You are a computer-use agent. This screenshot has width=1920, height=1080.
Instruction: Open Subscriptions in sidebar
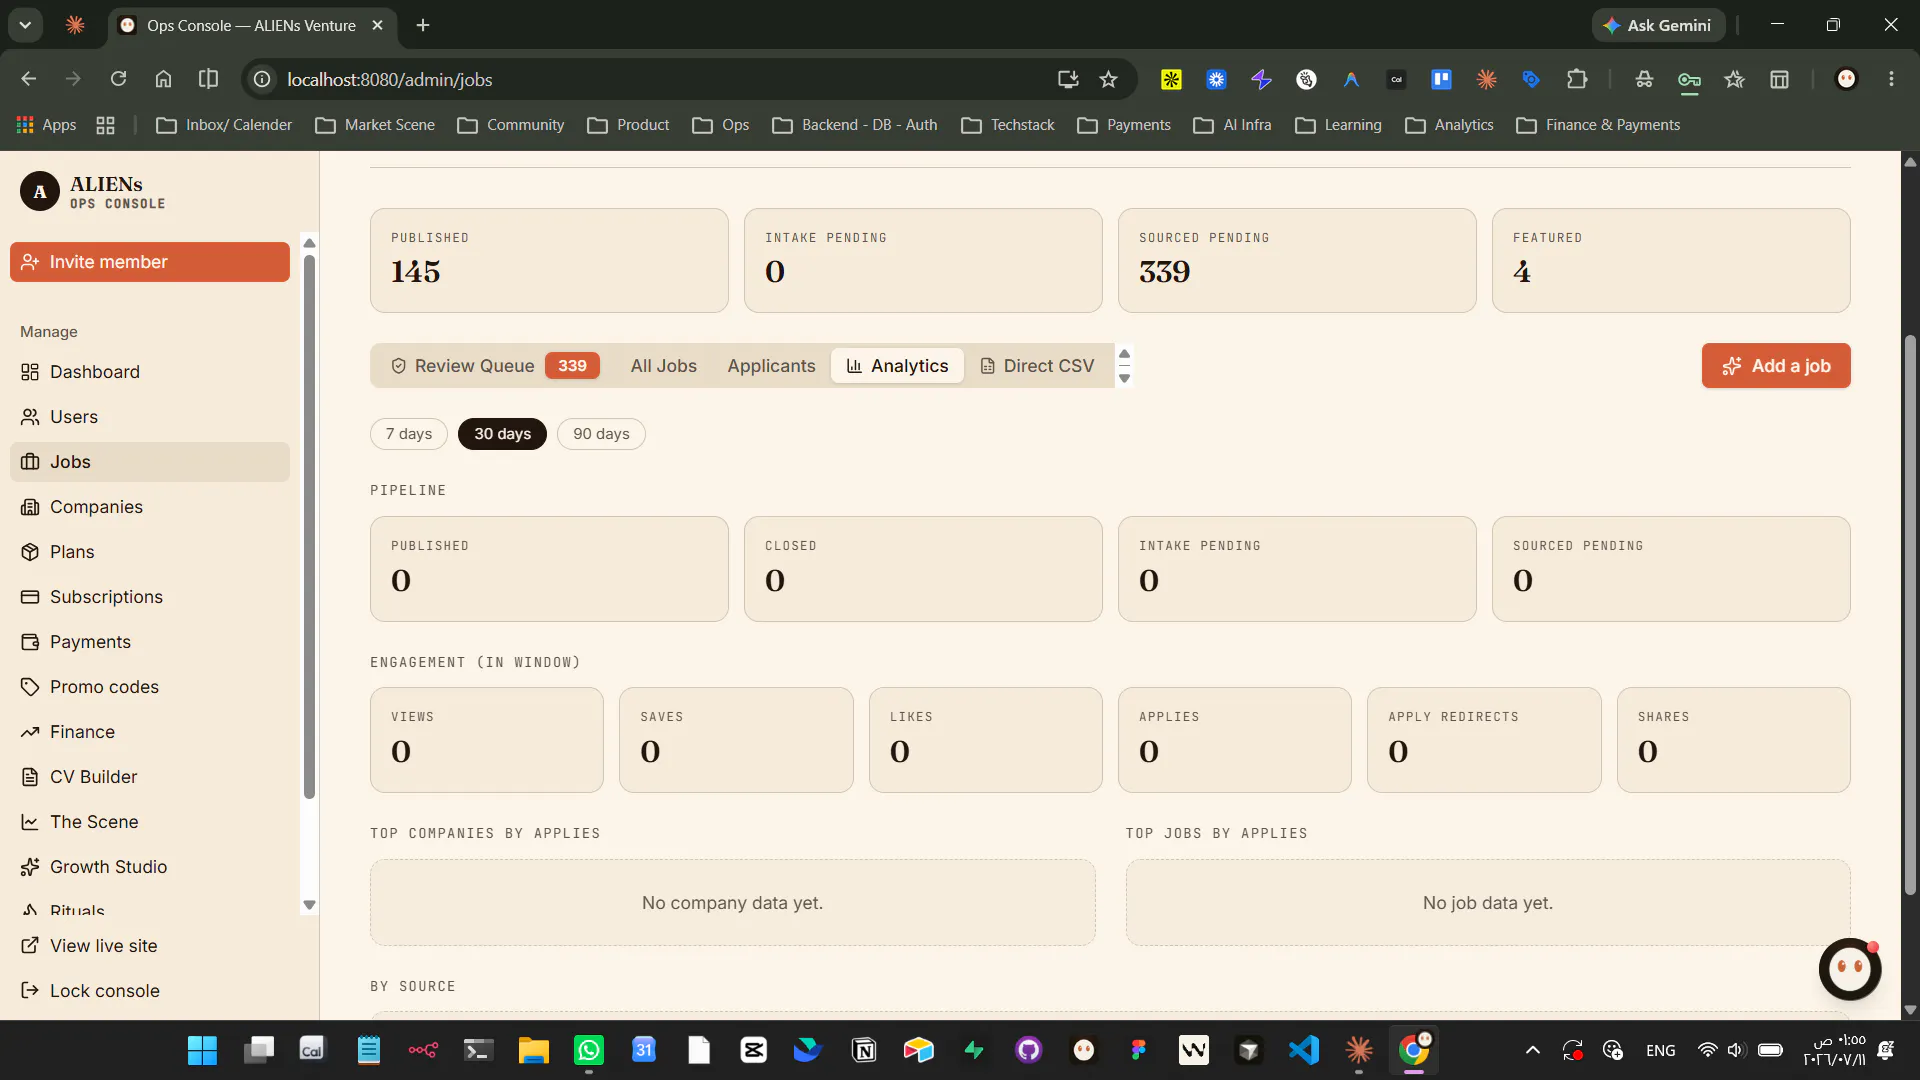click(x=150, y=597)
